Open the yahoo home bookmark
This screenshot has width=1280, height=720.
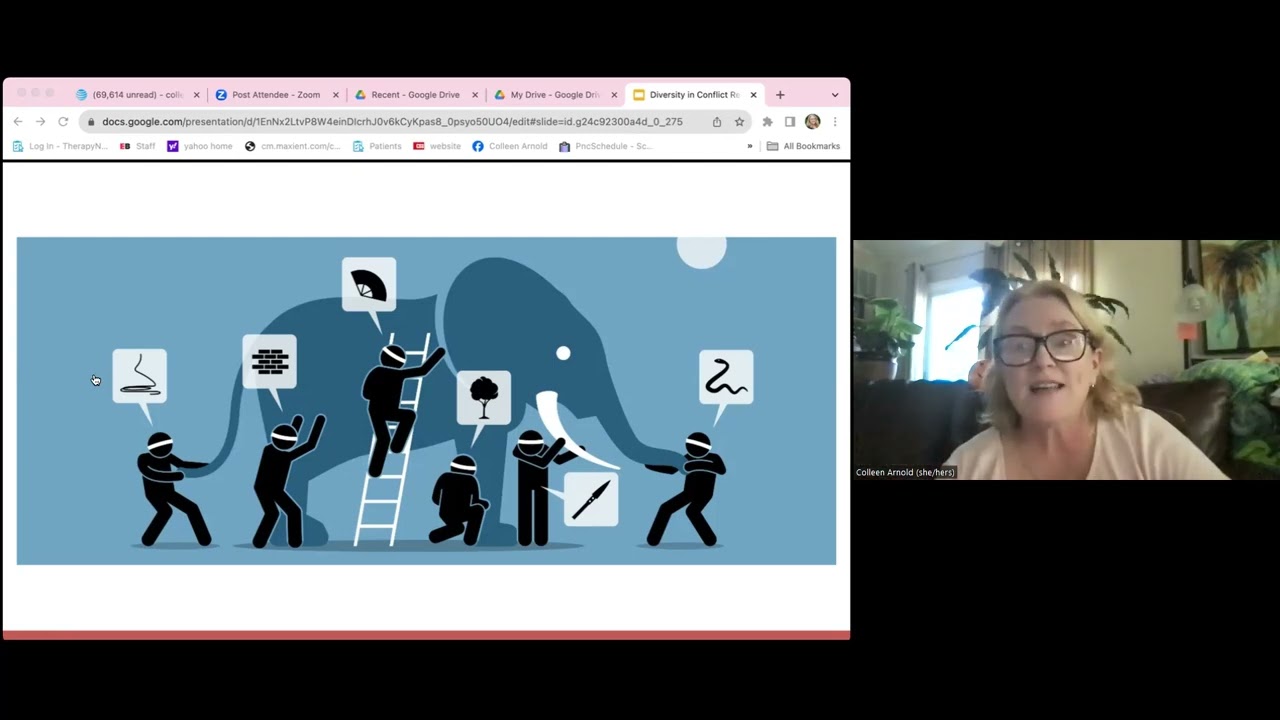pyautogui.click(x=200, y=146)
